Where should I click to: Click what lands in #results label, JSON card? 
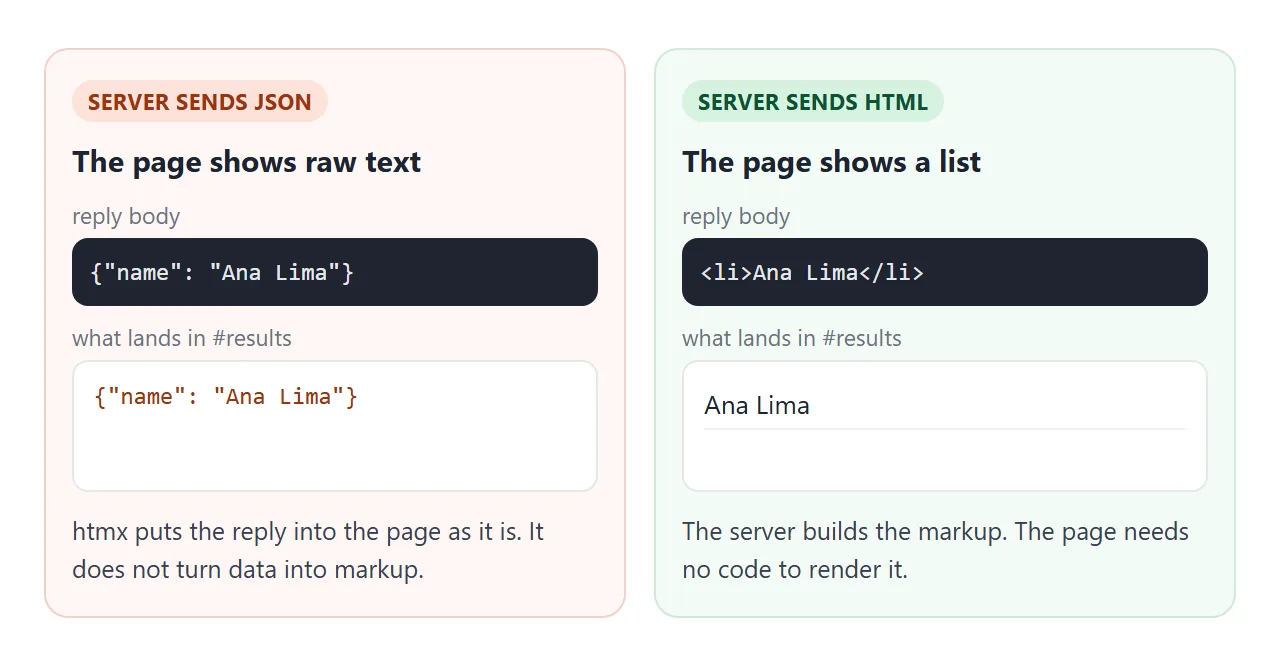(x=182, y=338)
